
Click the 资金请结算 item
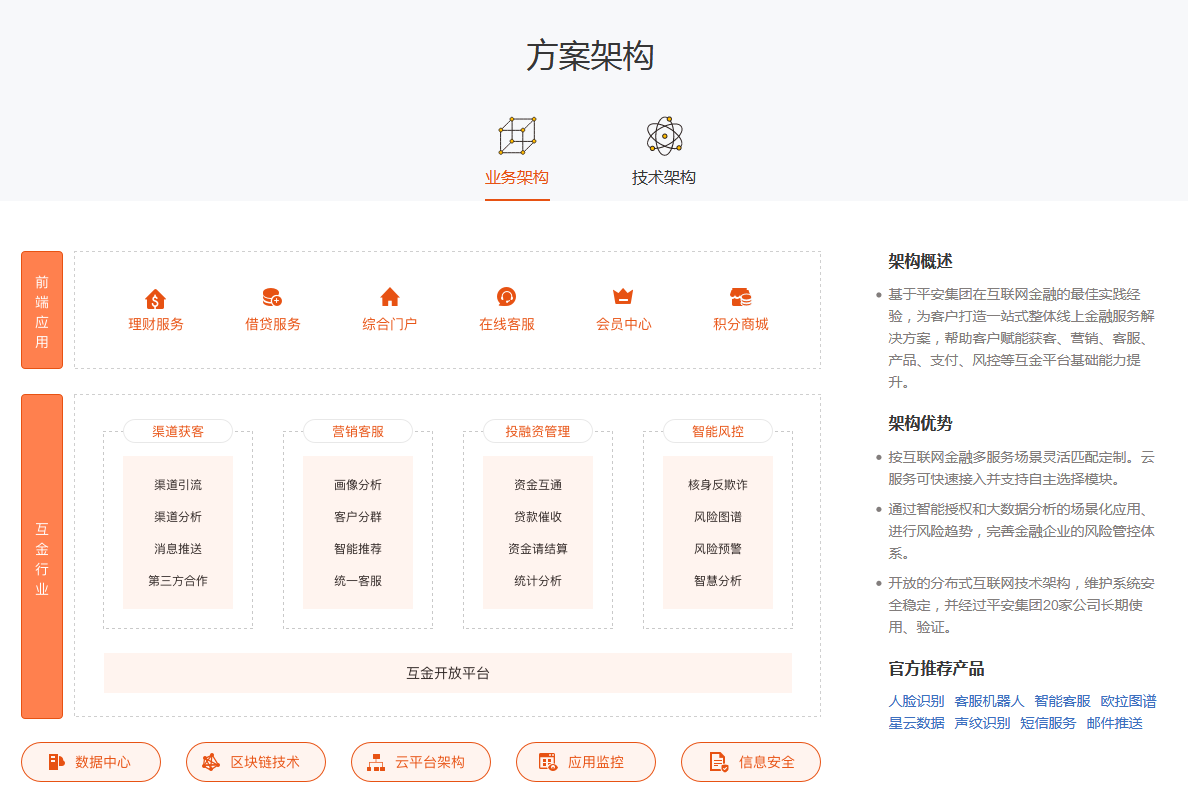pos(538,548)
